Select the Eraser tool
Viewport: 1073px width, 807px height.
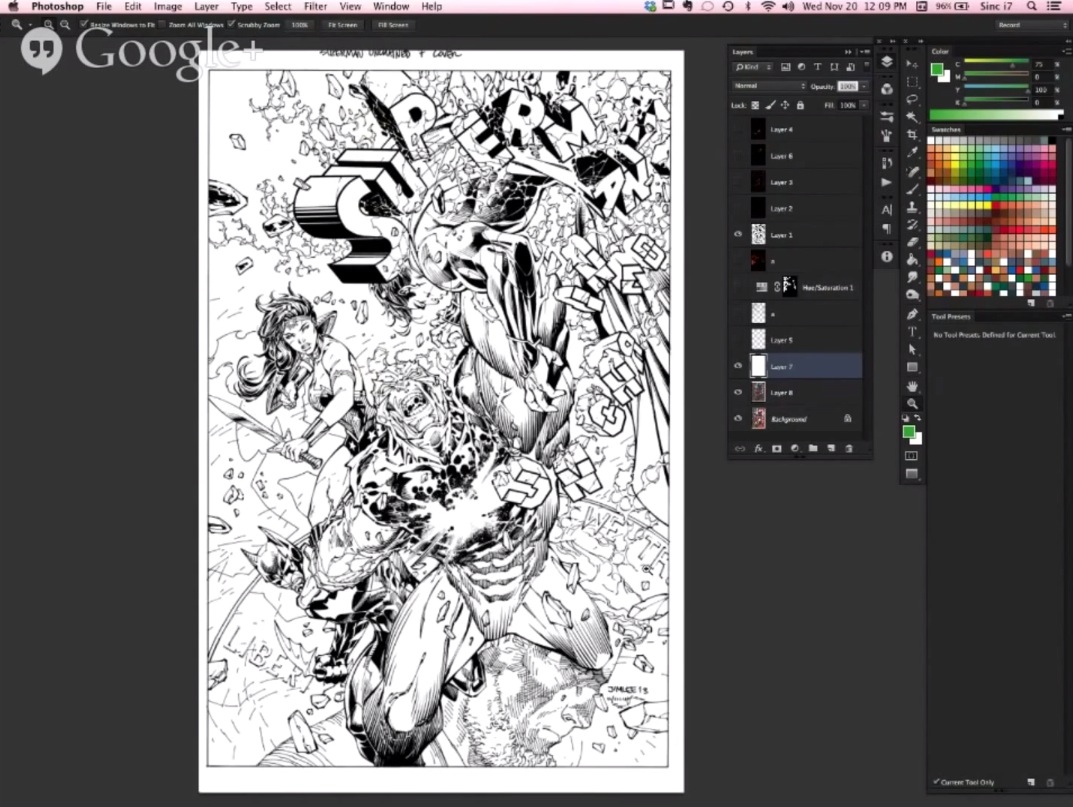[x=912, y=242]
